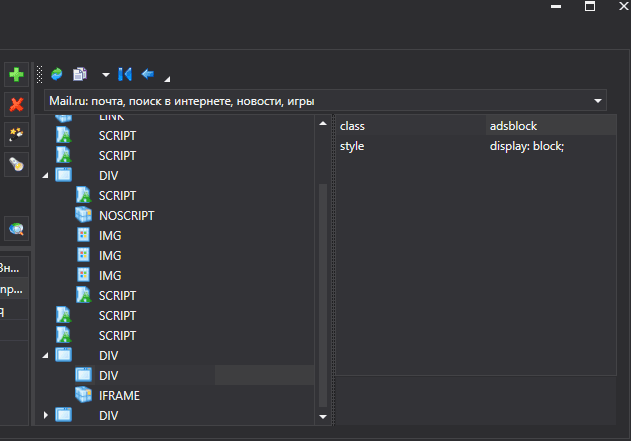Select the IFRAME tree node
The height and width of the screenshot is (441, 631).
click(119, 395)
